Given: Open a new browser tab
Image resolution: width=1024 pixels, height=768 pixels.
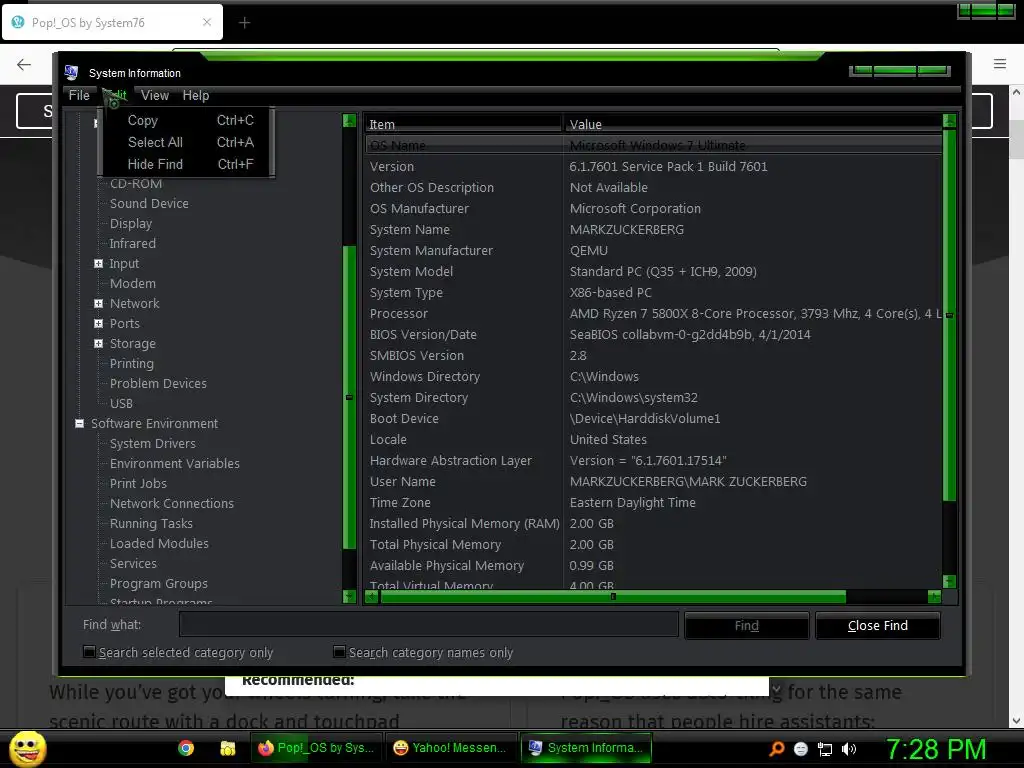Looking at the screenshot, I should 244,23.
